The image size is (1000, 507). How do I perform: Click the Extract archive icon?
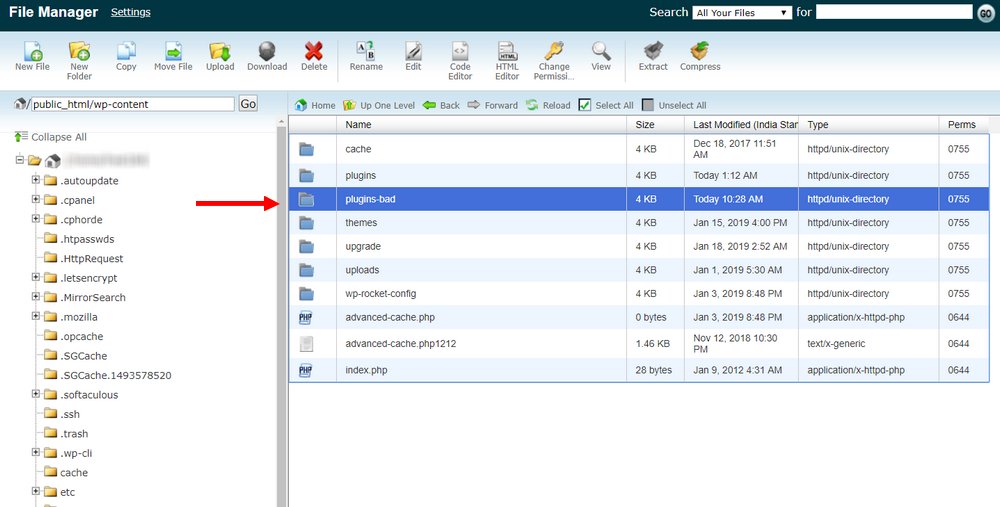(x=653, y=54)
